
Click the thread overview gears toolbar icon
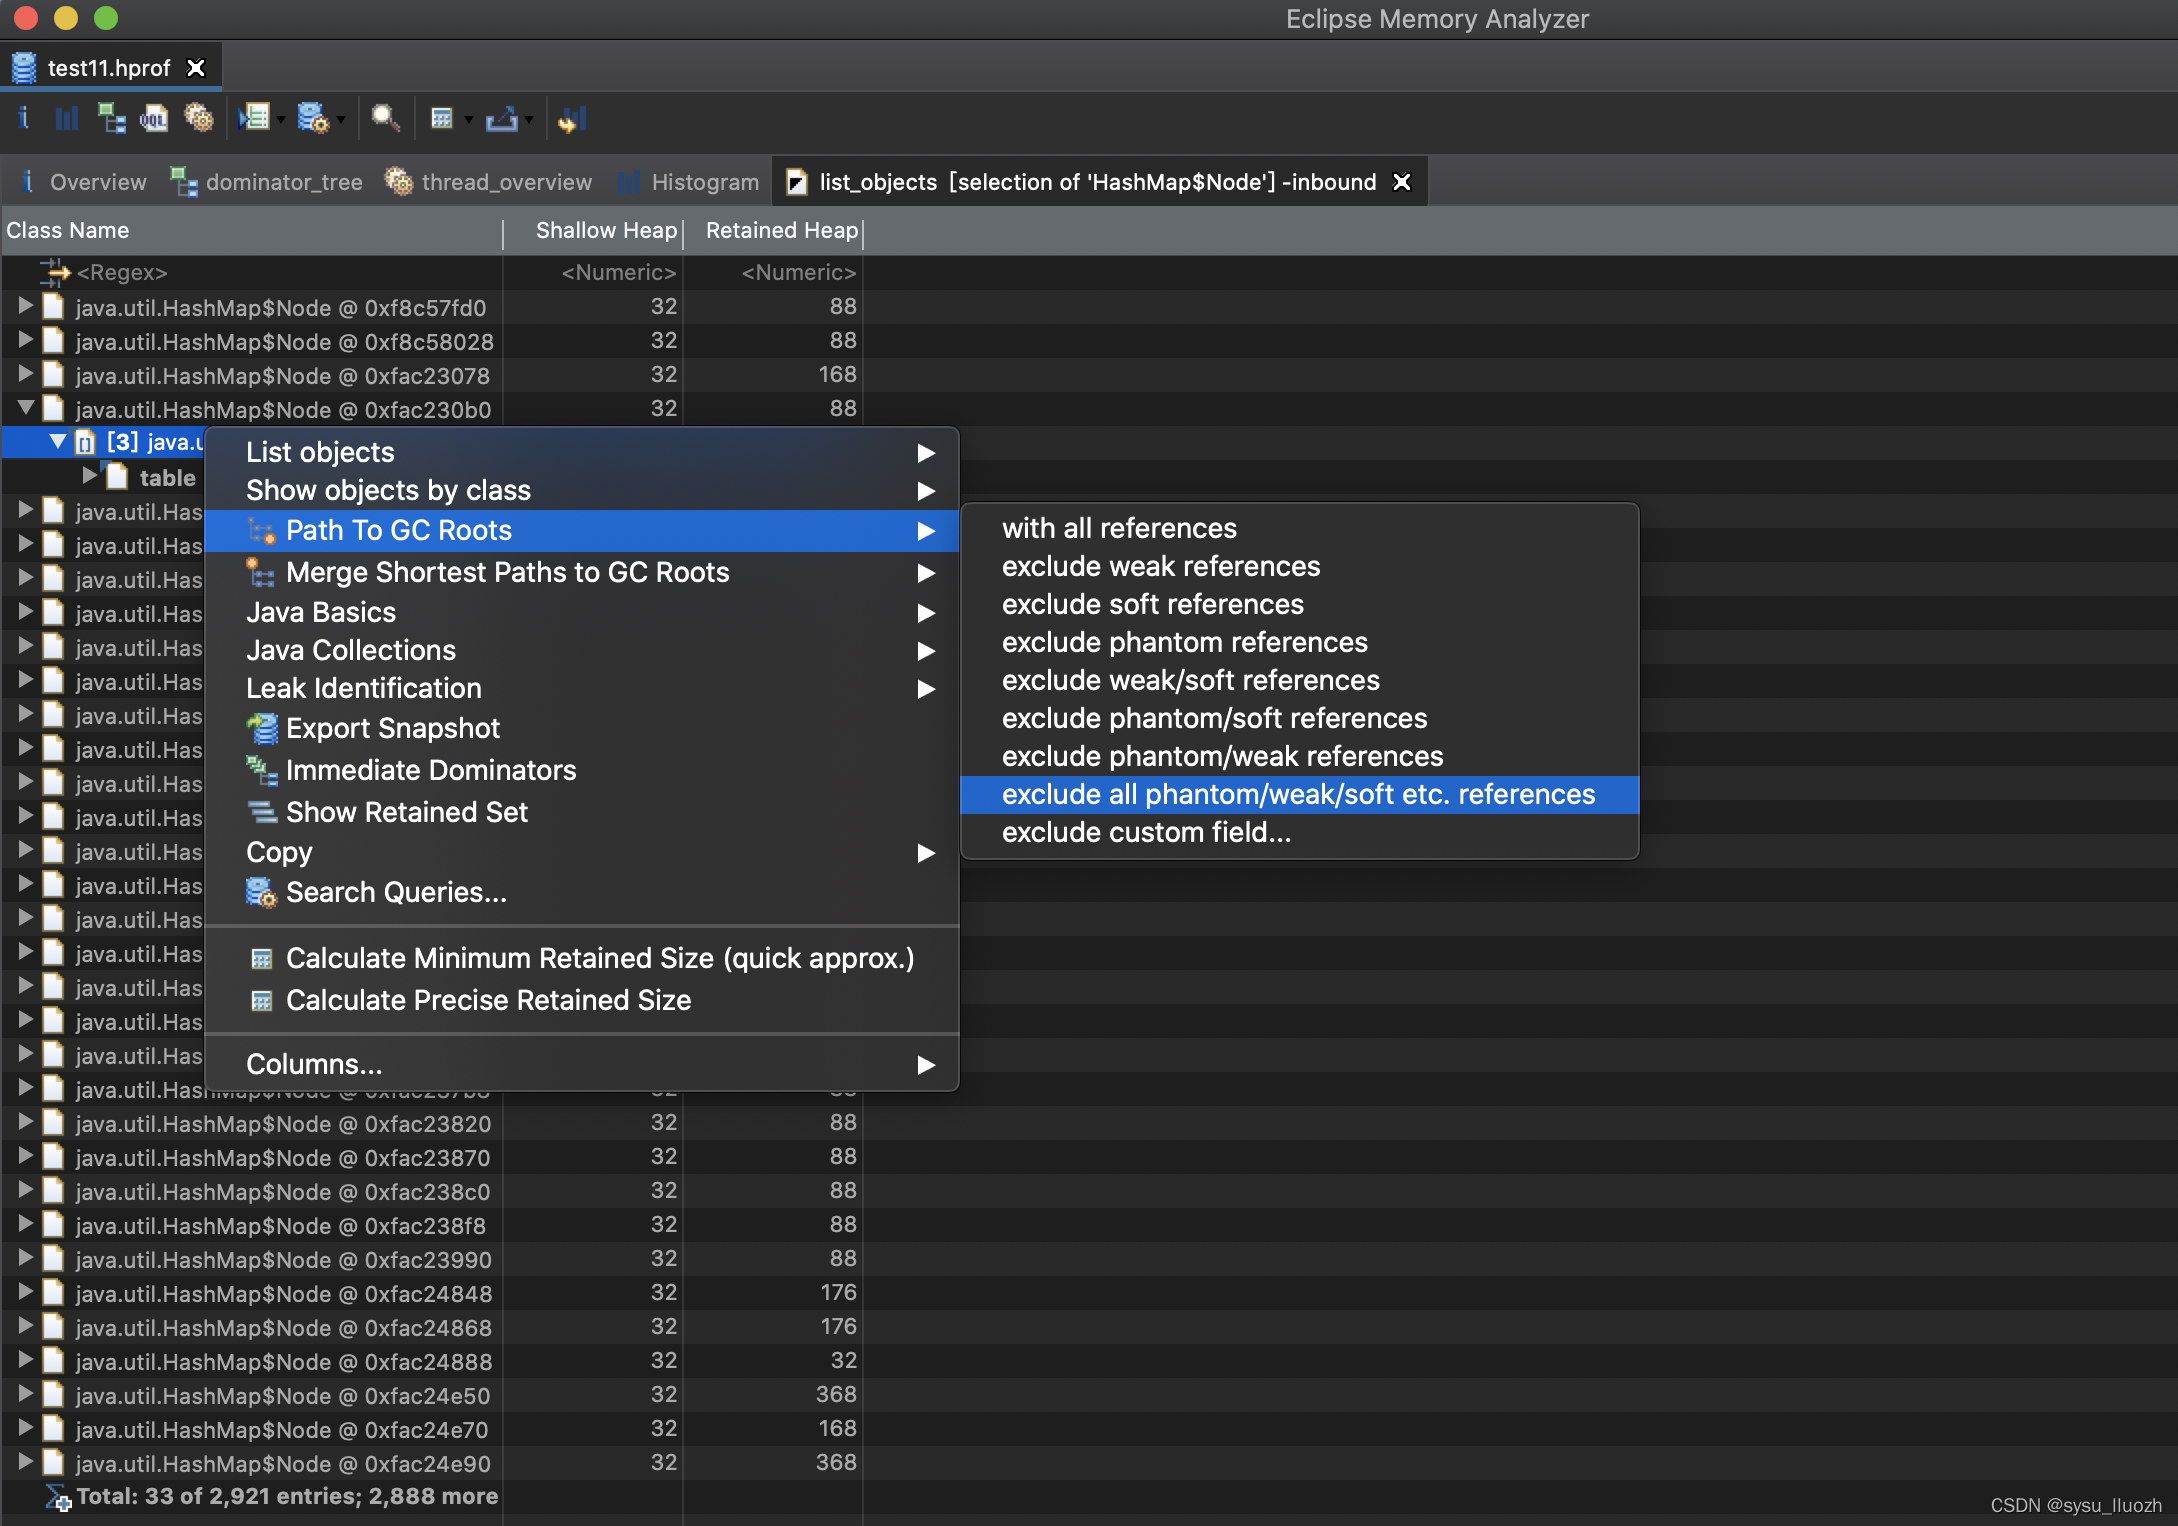[199, 119]
